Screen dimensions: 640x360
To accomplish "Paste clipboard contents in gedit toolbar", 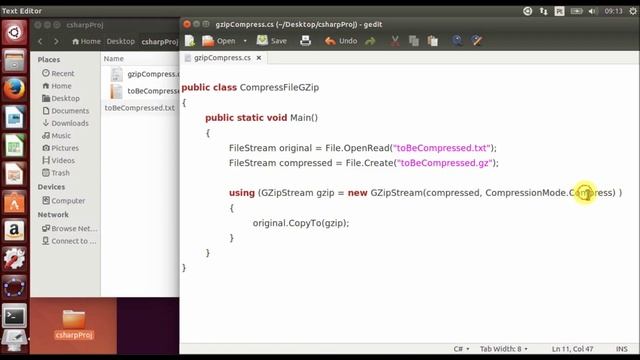I will click(433, 41).
